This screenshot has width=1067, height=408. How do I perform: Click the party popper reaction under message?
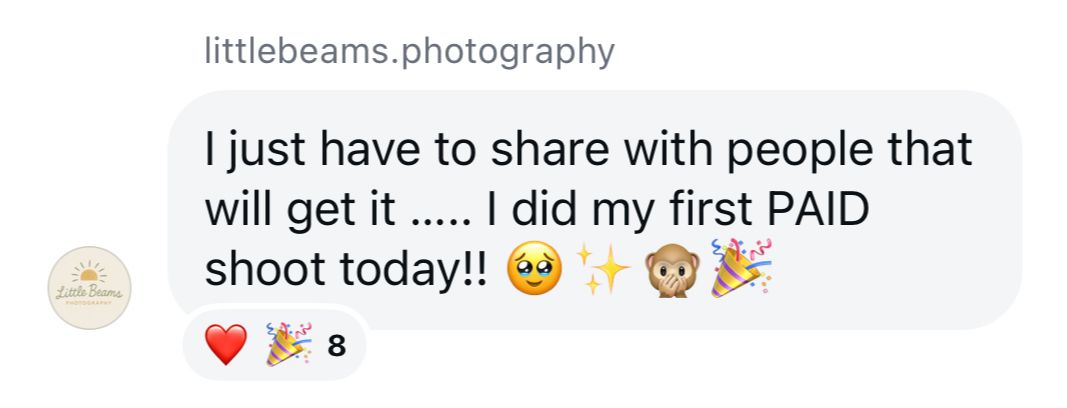[288, 346]
